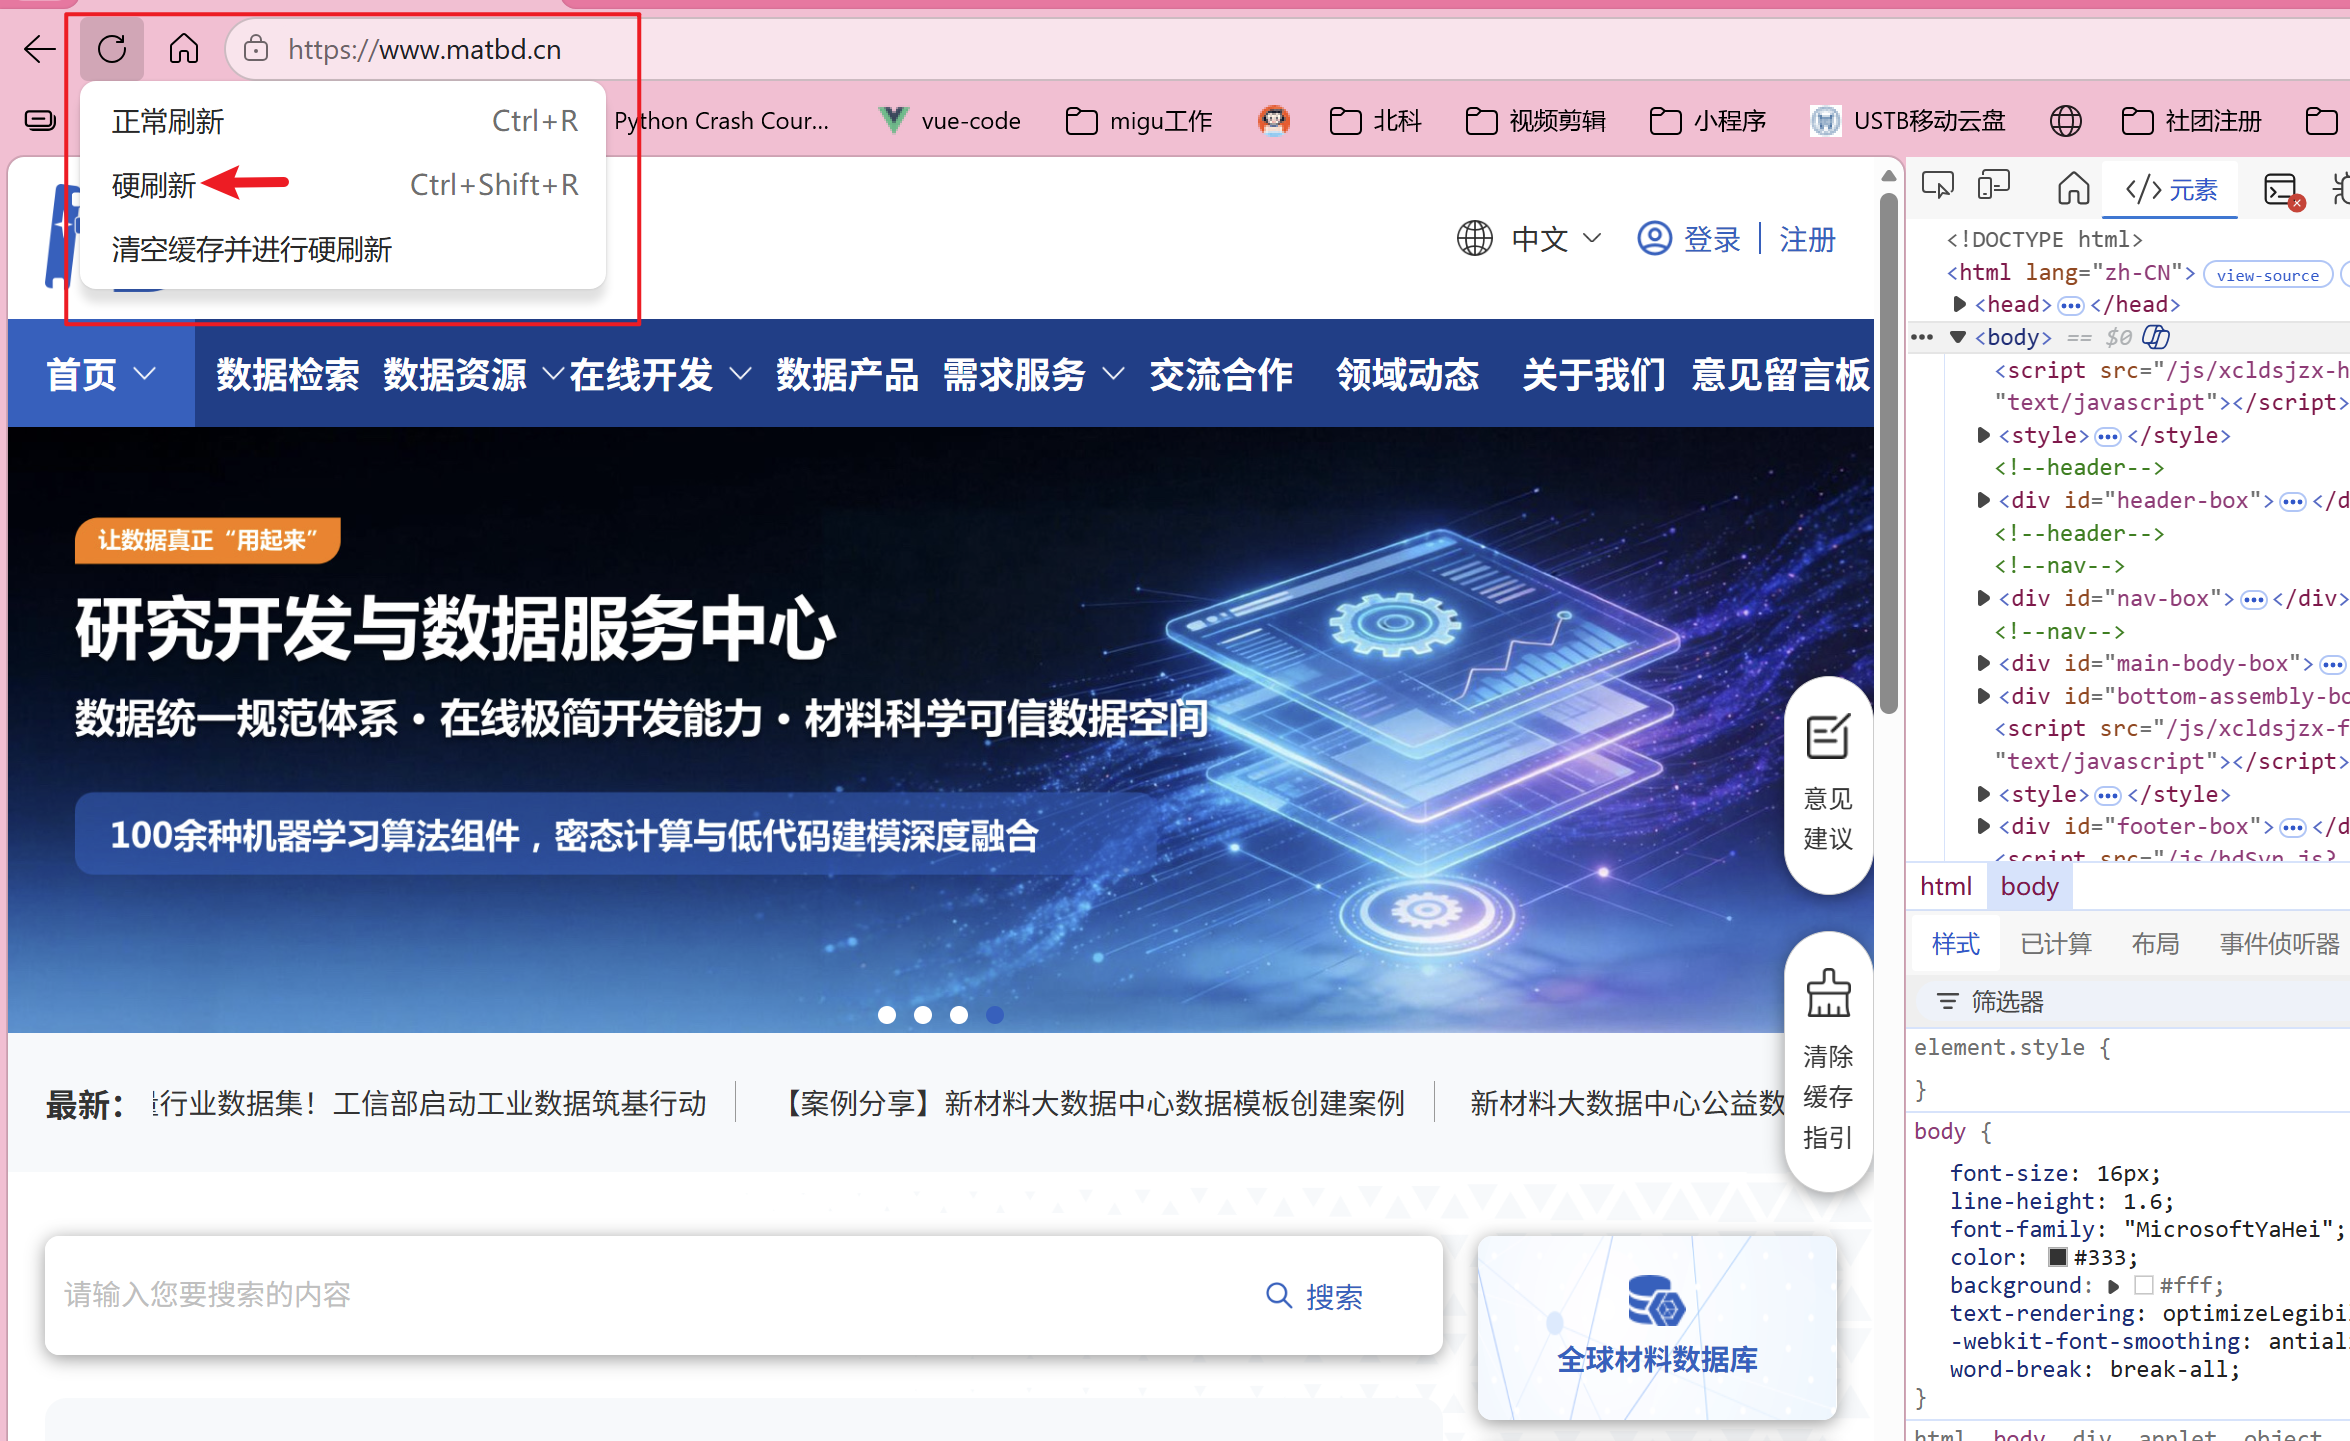Click the browser reload icon

click(x=112, y=49)
